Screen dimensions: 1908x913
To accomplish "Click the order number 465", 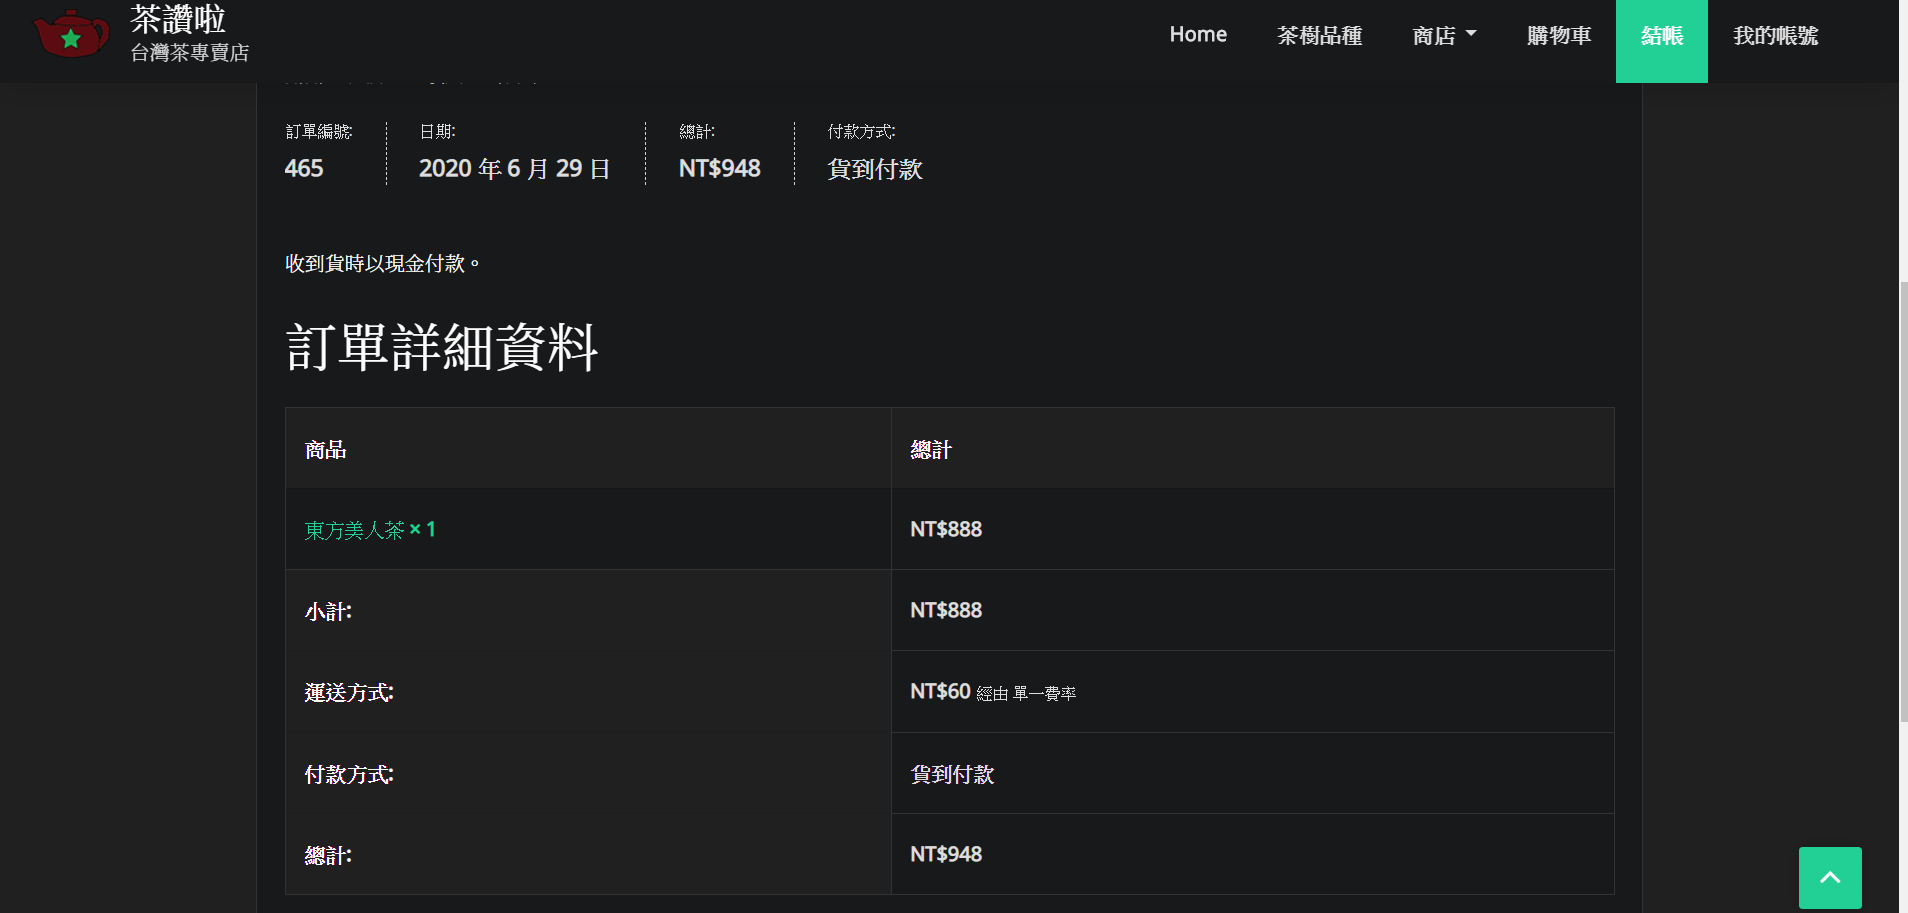I will click(x=304, y=169).
